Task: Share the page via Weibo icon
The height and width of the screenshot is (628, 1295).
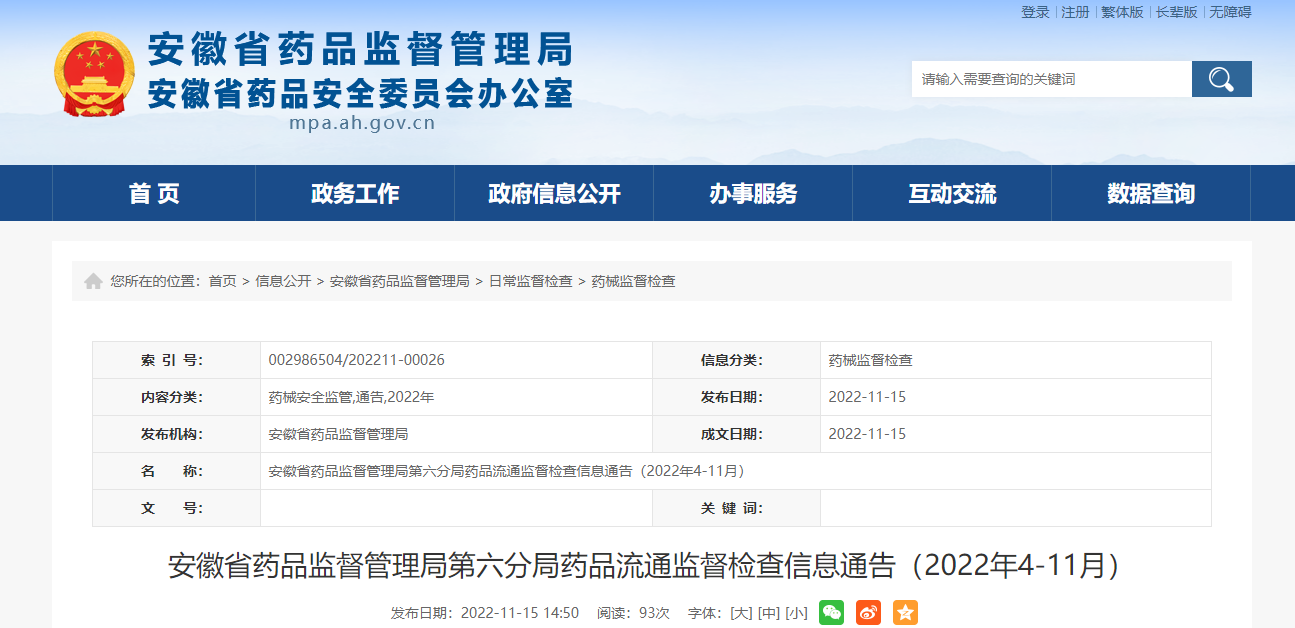Action: [x=868, y=612]
